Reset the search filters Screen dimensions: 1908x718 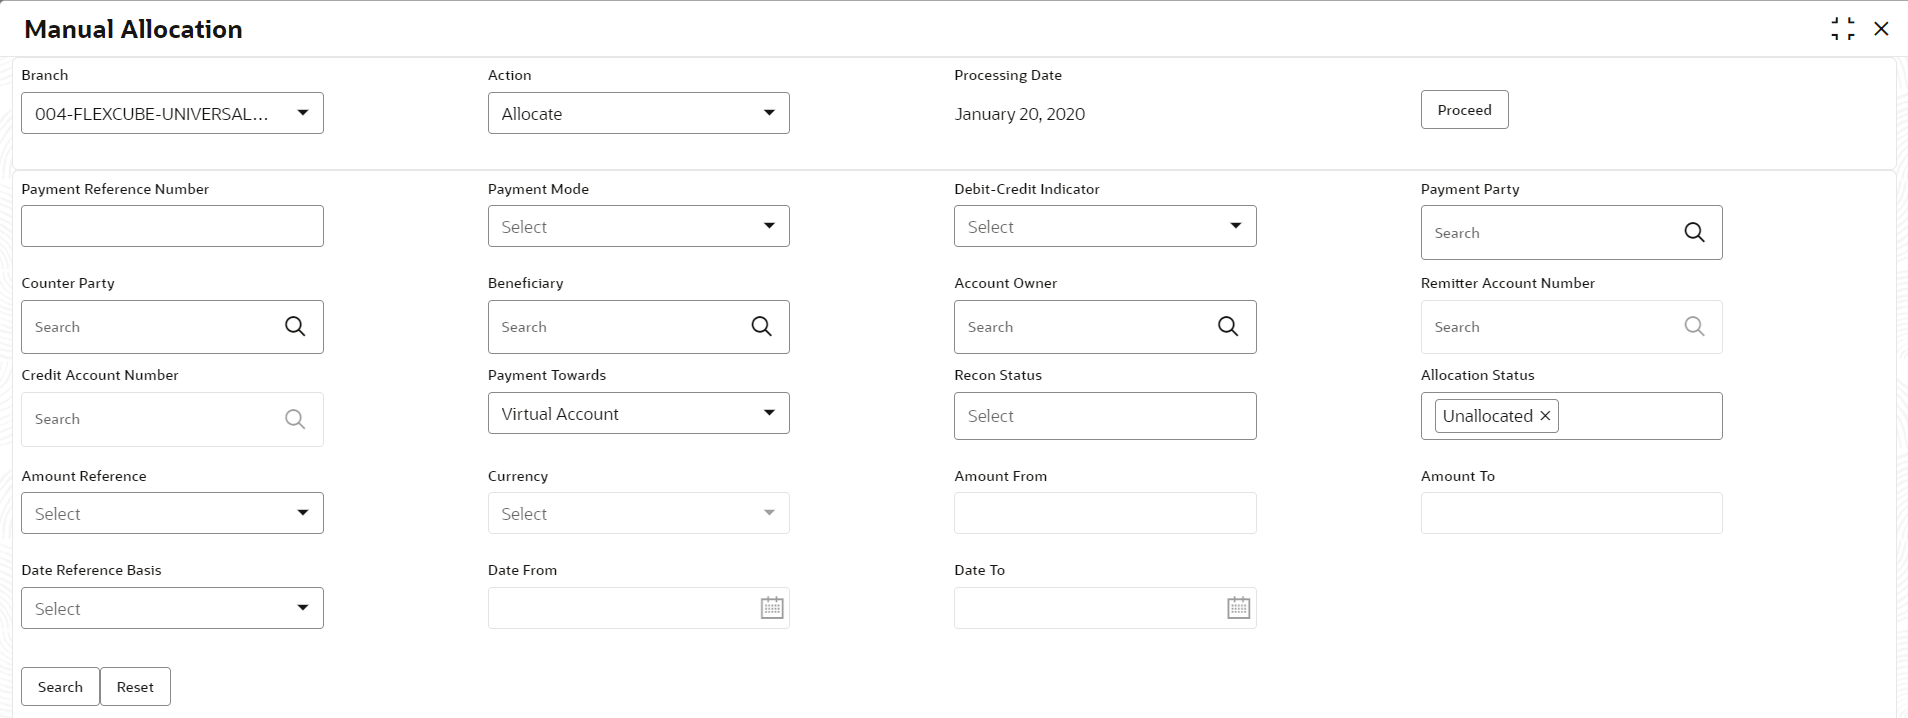point(135,687)
